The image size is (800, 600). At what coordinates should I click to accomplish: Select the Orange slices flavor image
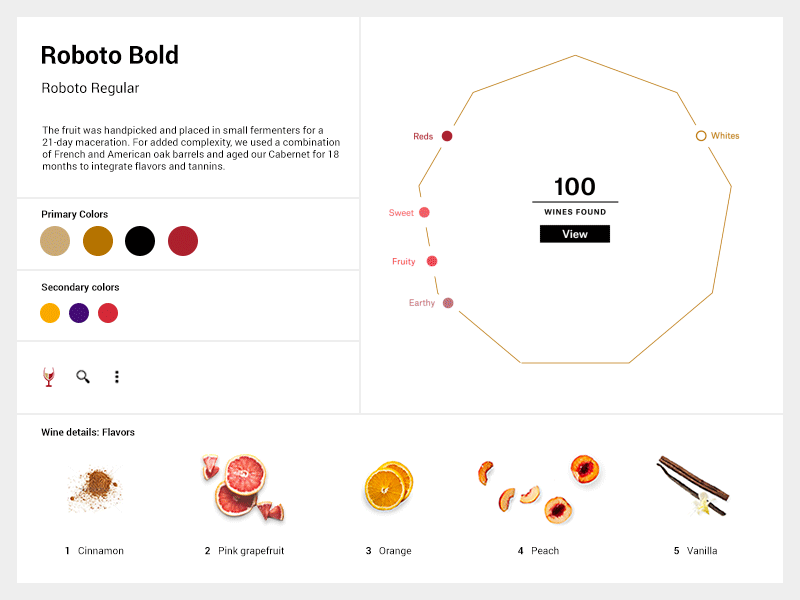(388, 487)
